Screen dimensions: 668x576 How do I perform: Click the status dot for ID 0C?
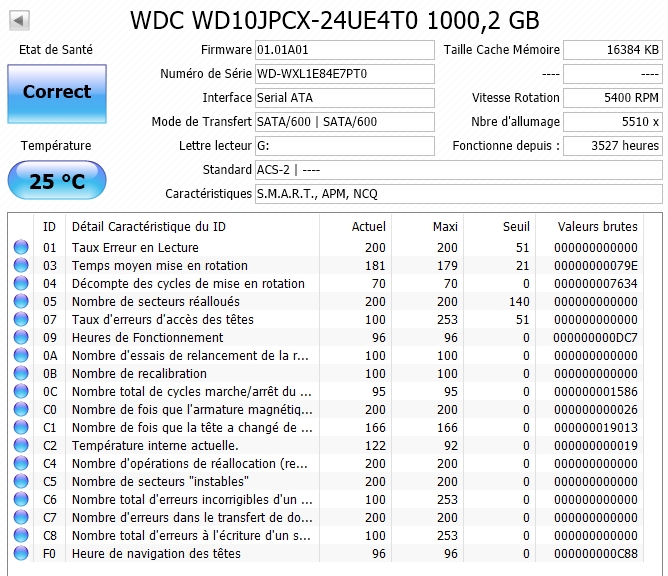pyautogui.click(x=21, y=391)
